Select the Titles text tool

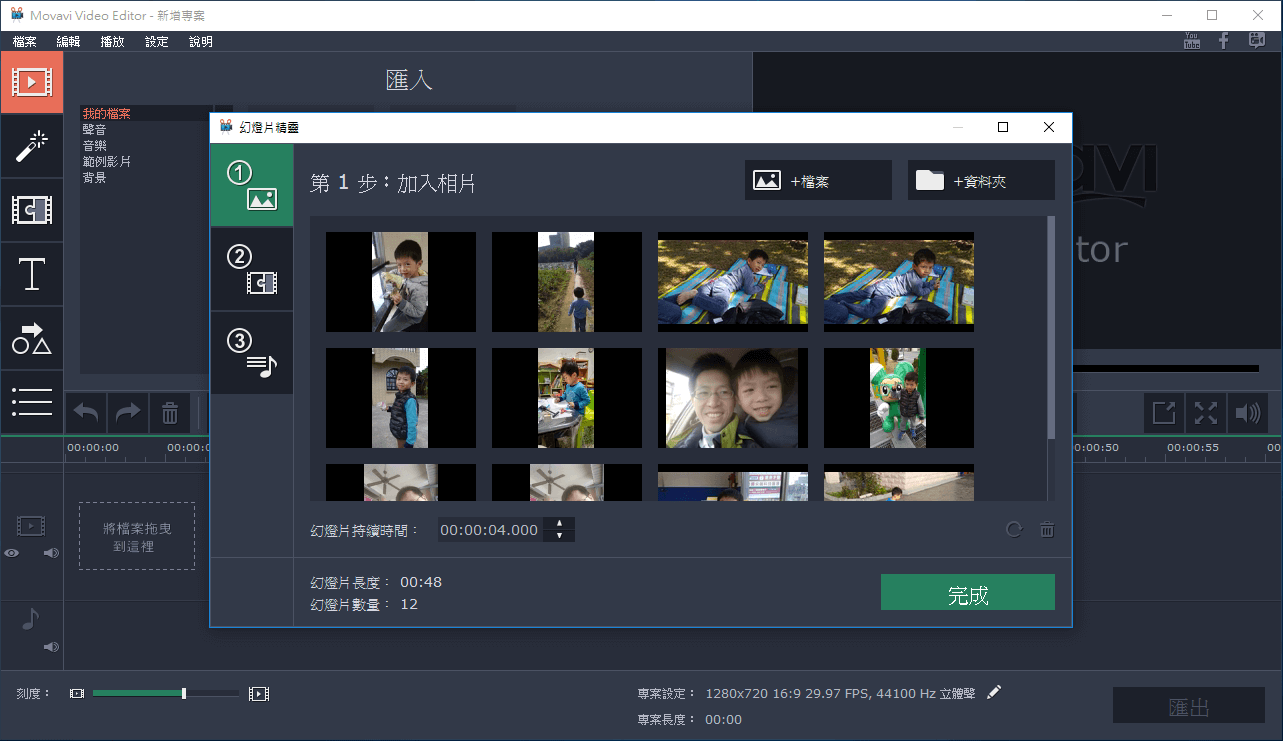click(x=31, y=274)
